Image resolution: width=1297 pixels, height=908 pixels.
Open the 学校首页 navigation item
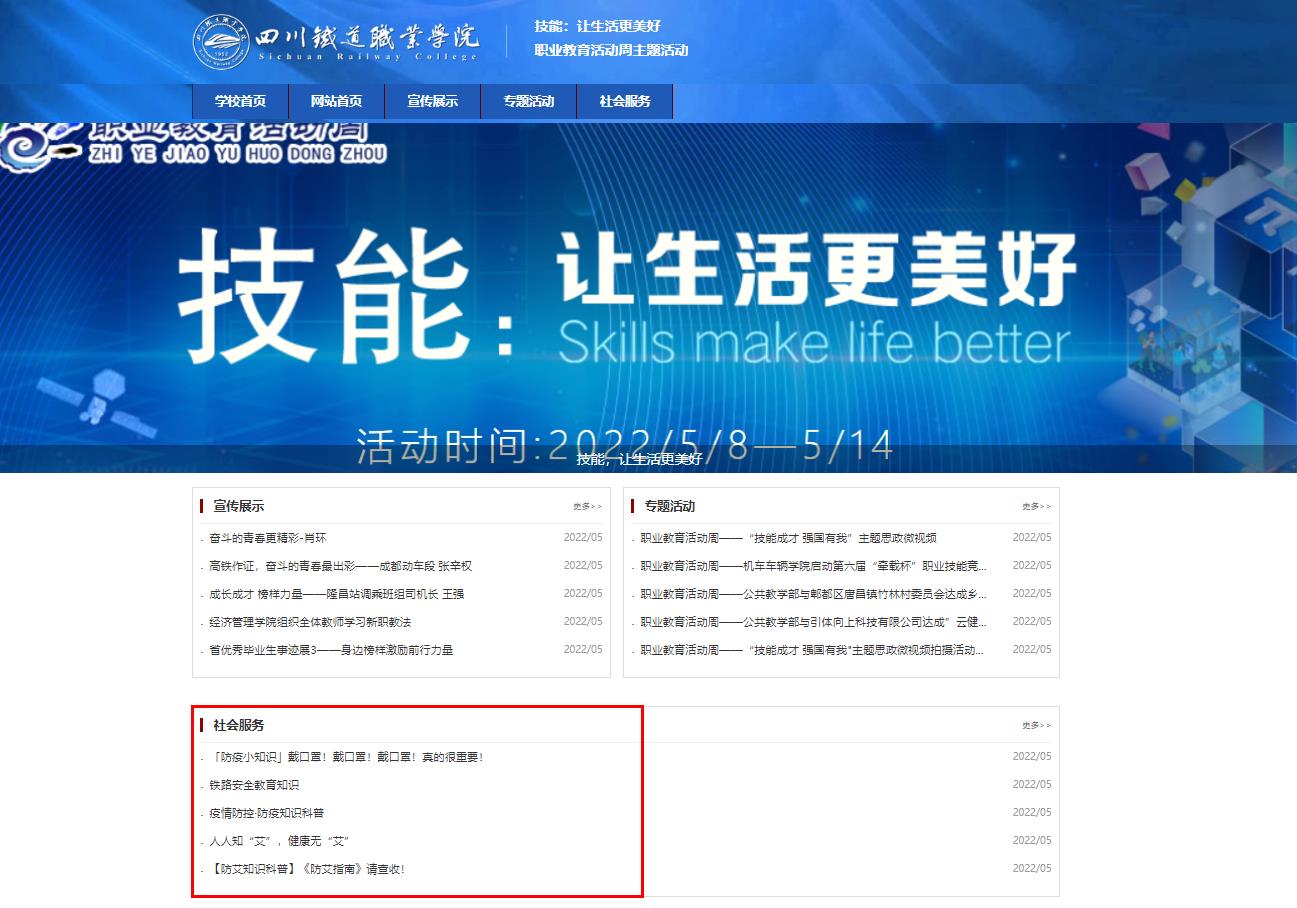[x=240, y=101]
